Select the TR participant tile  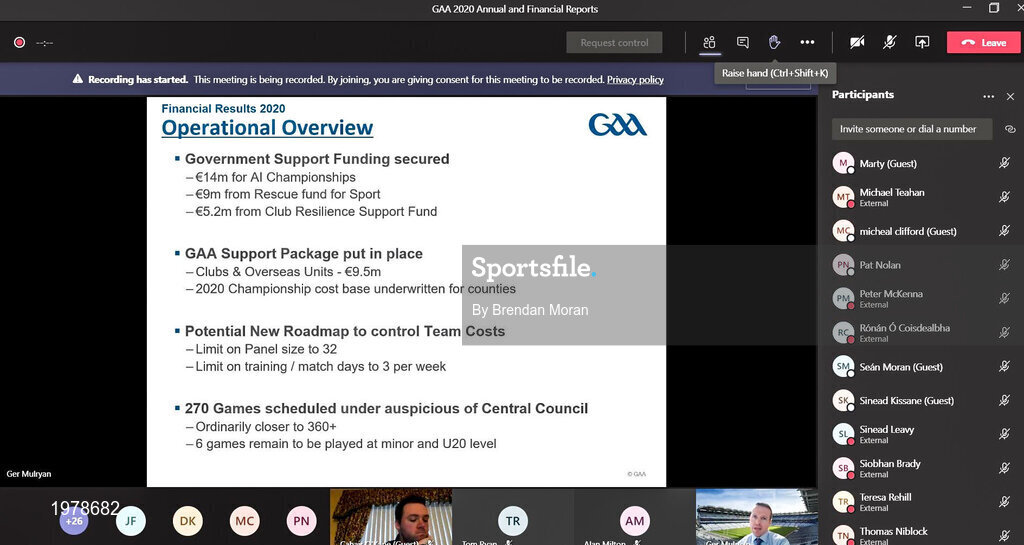(513, 518)
